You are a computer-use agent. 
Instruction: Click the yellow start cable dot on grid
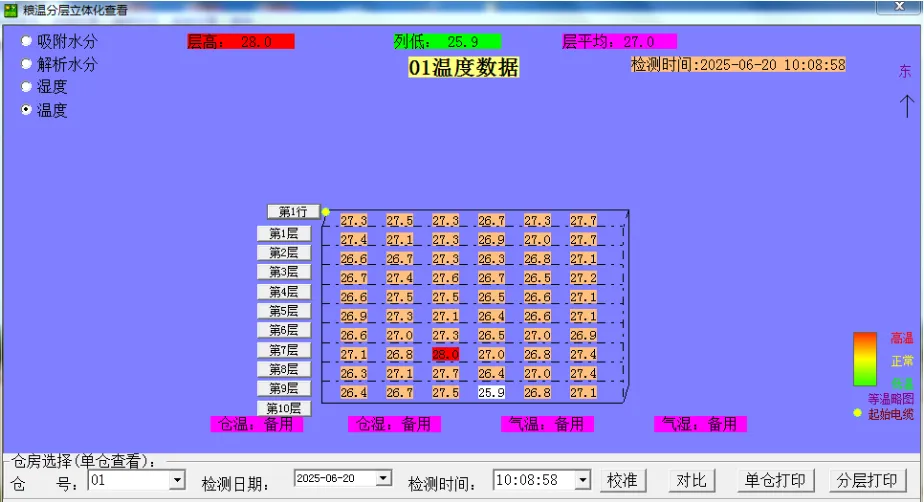pyautogui.click(x=326, y=212)
